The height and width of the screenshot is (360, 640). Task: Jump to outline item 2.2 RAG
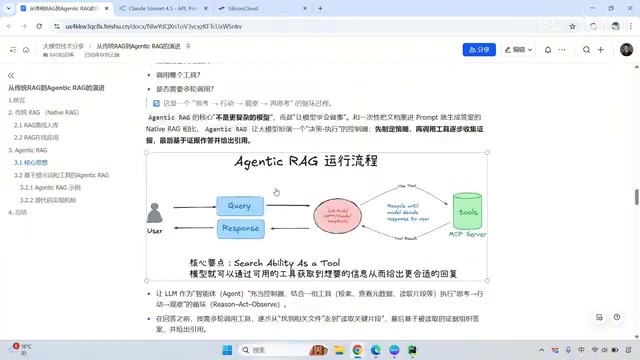coord(36,138)
